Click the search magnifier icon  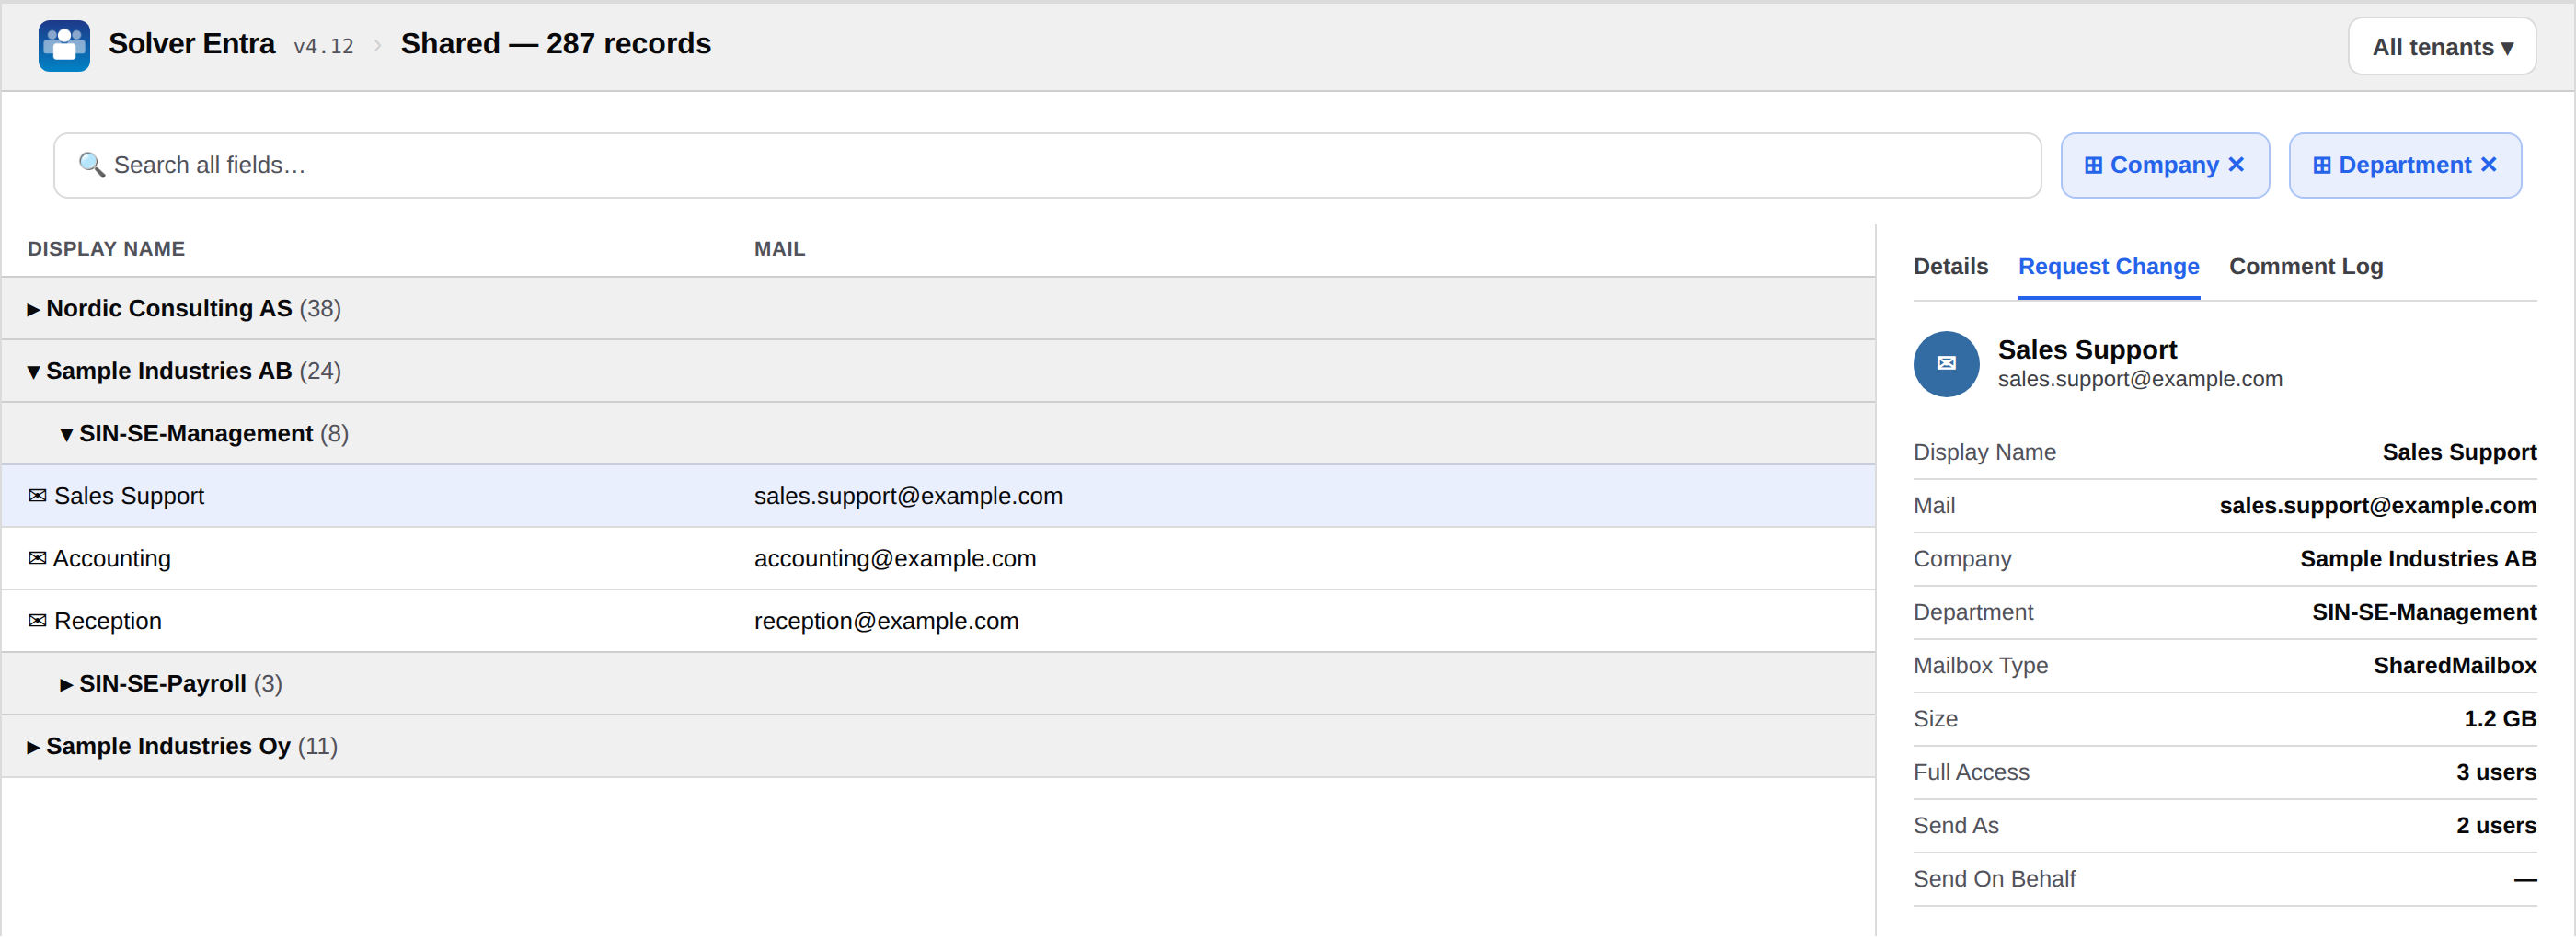point(92,165)
